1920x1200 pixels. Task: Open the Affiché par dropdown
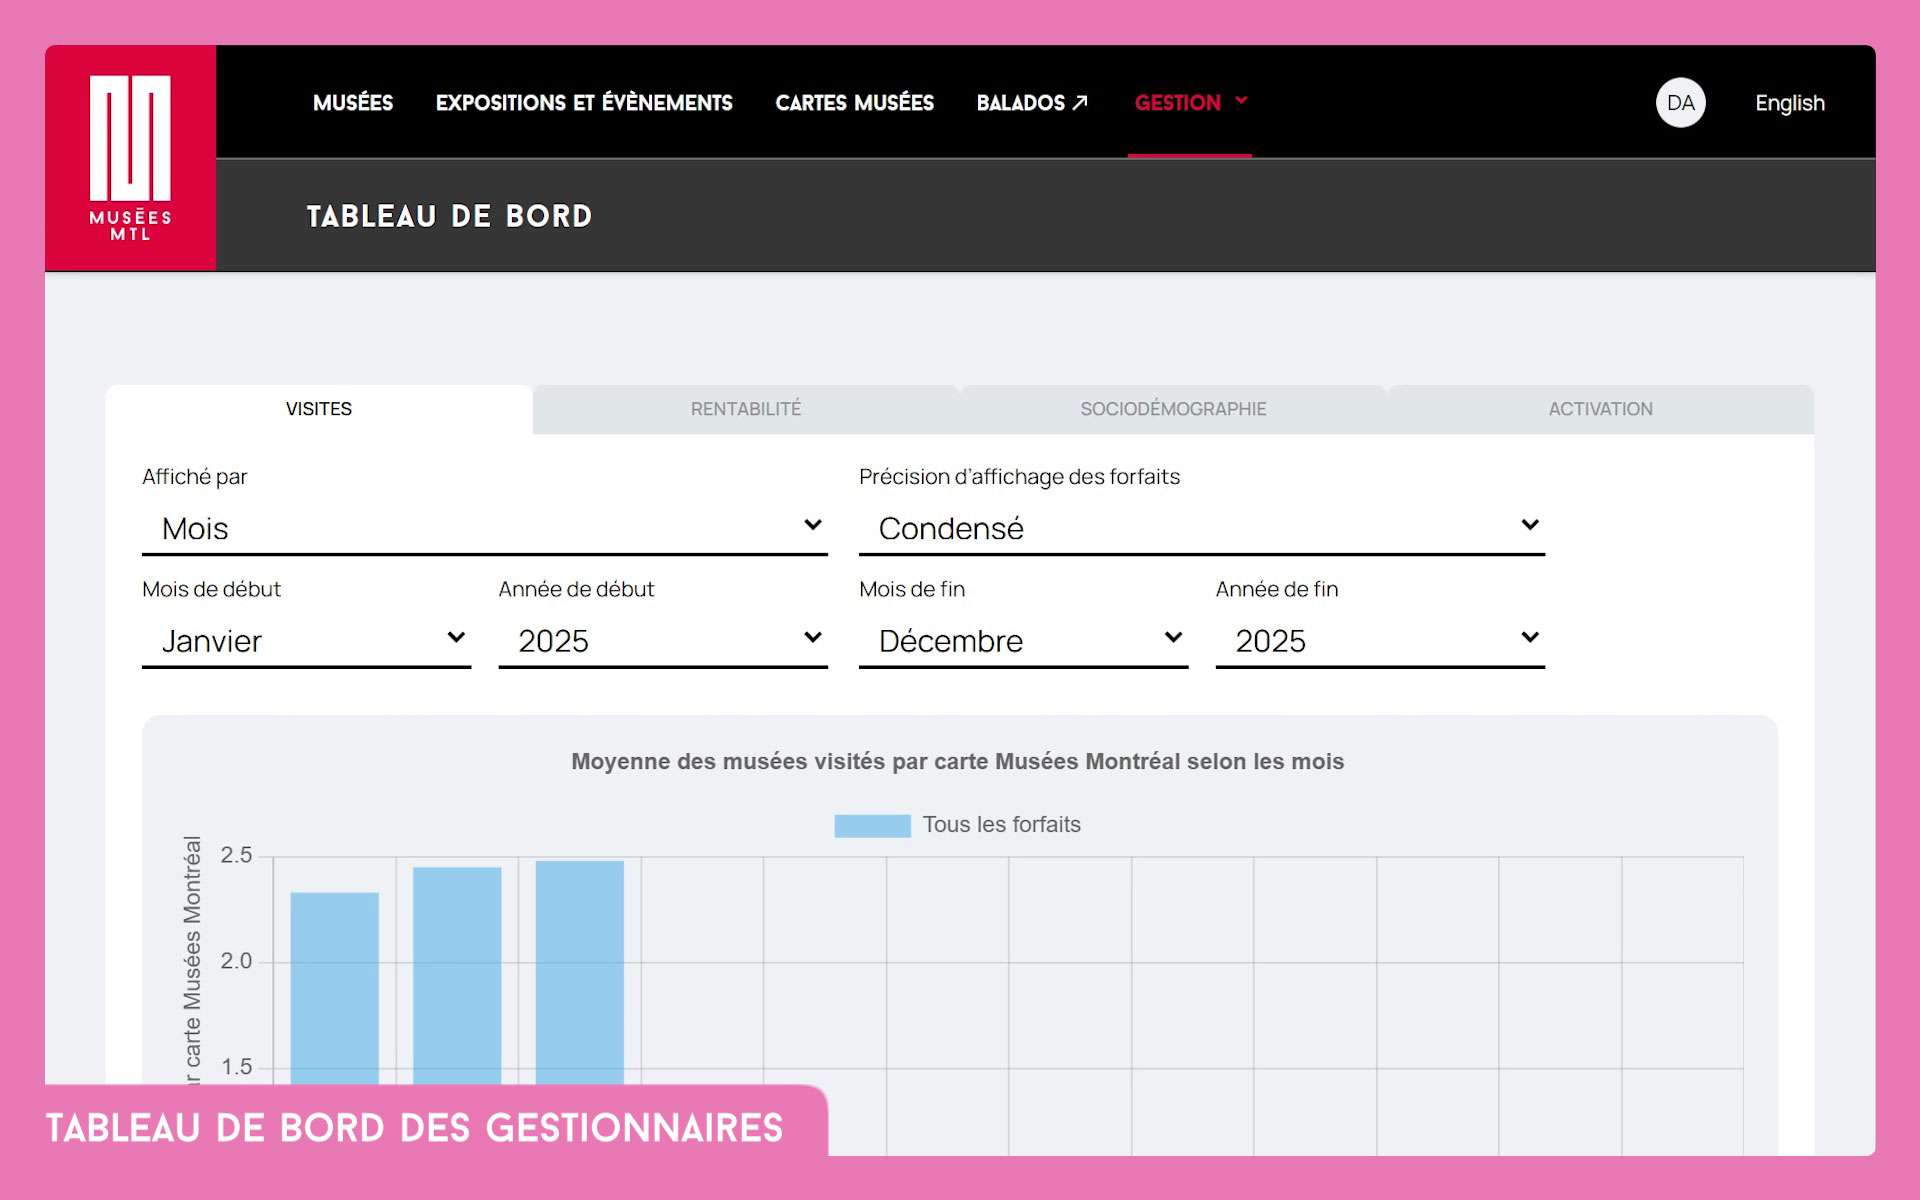tap(485, 528)
